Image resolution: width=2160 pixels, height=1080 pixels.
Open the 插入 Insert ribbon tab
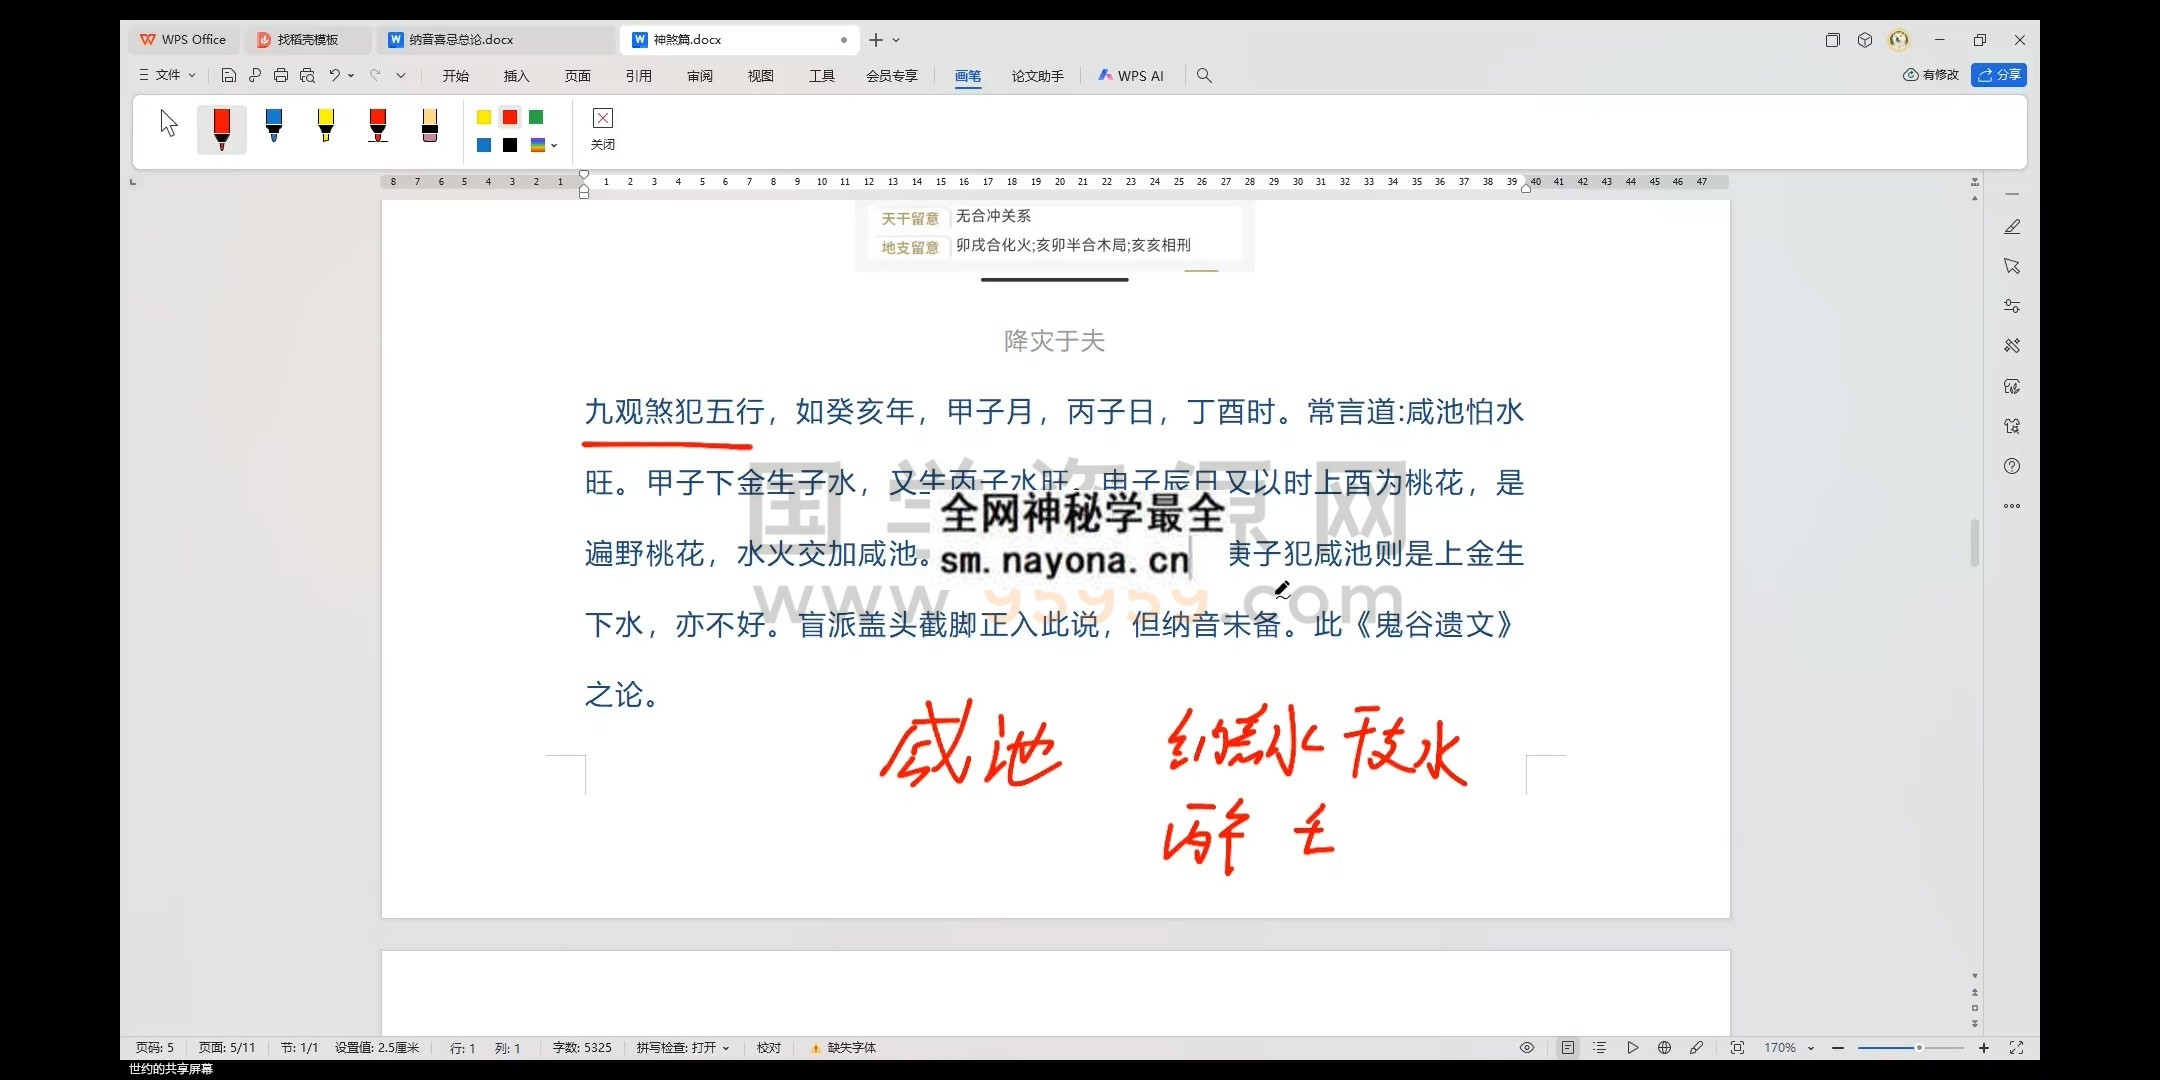[517, 76]
